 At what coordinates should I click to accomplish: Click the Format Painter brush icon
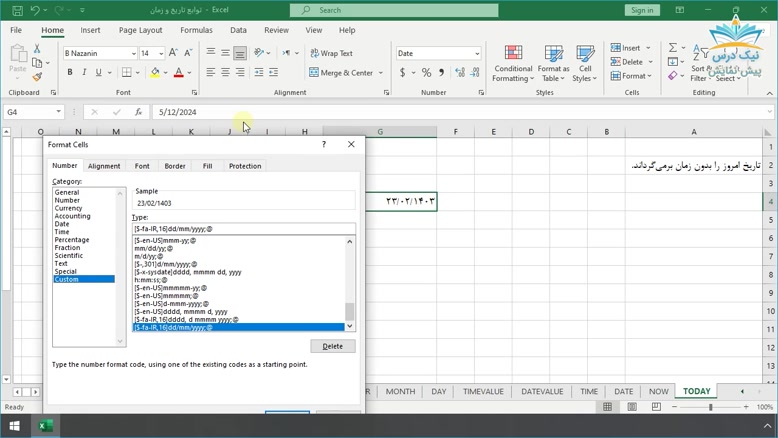point(37,77)
